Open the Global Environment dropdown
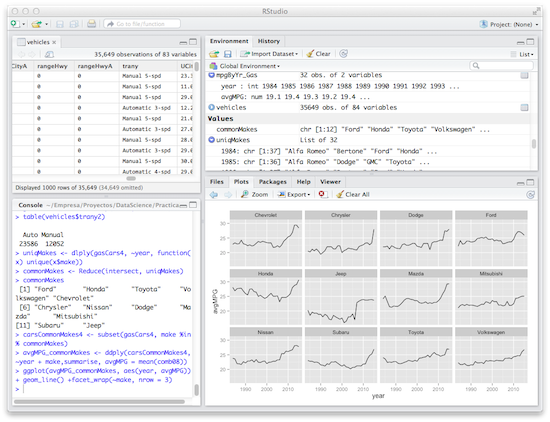The height and width of the screenshot is (422, 550). (x=245, y=66)
